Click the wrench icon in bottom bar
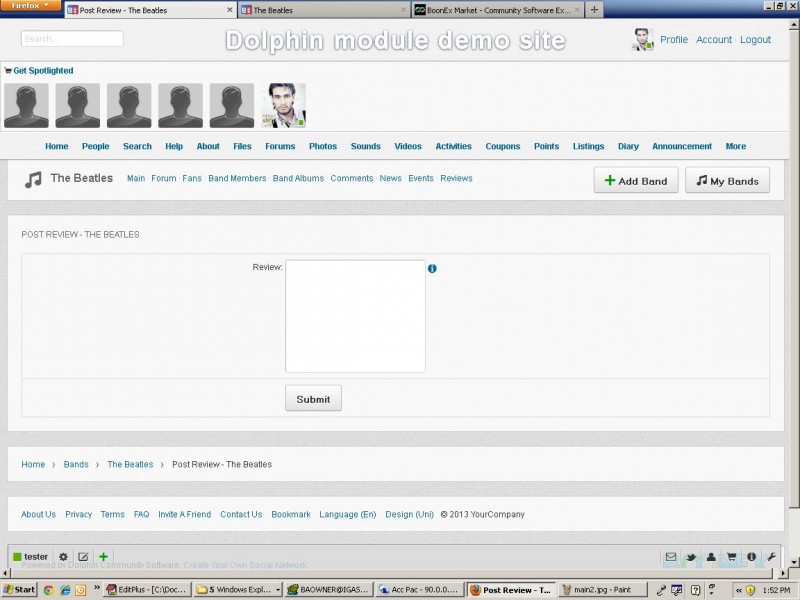The height and width of the screenshot is (600, 800). pos(771,557)
